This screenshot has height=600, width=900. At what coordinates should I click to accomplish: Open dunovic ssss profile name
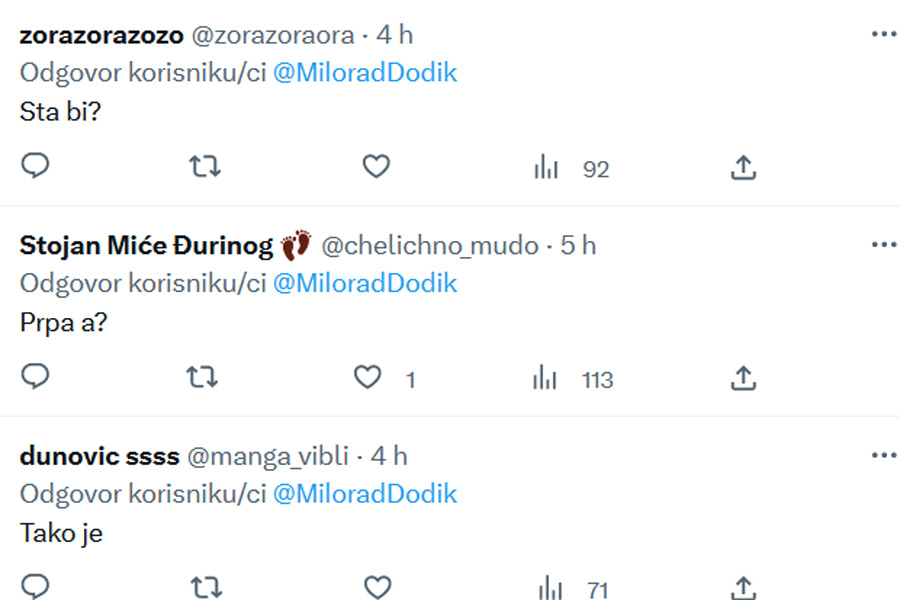pos(99,456)
